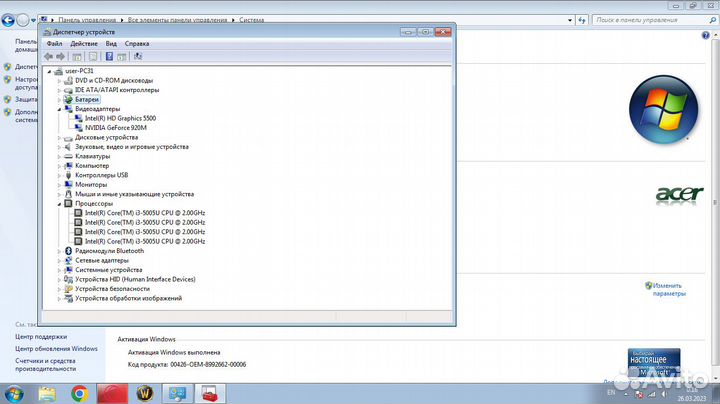The width and height of the screenshot is (720, 404).
Task: Expand Дисковые устройства node
Action: point(59,138)
